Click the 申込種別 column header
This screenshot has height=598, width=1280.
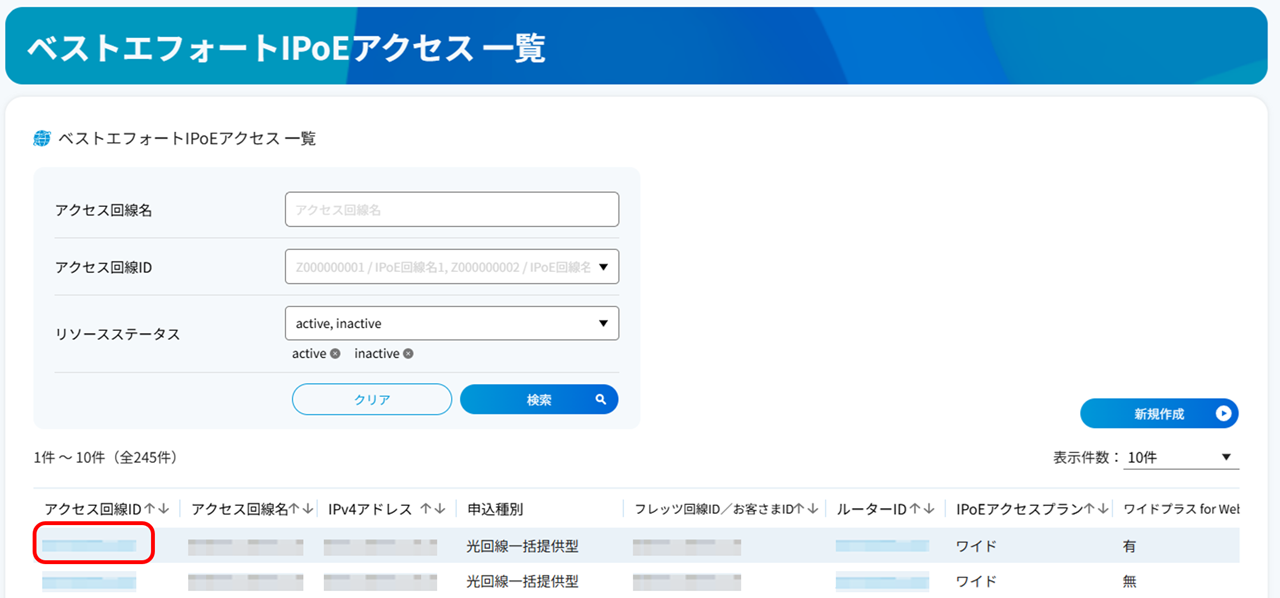(495, 509)
